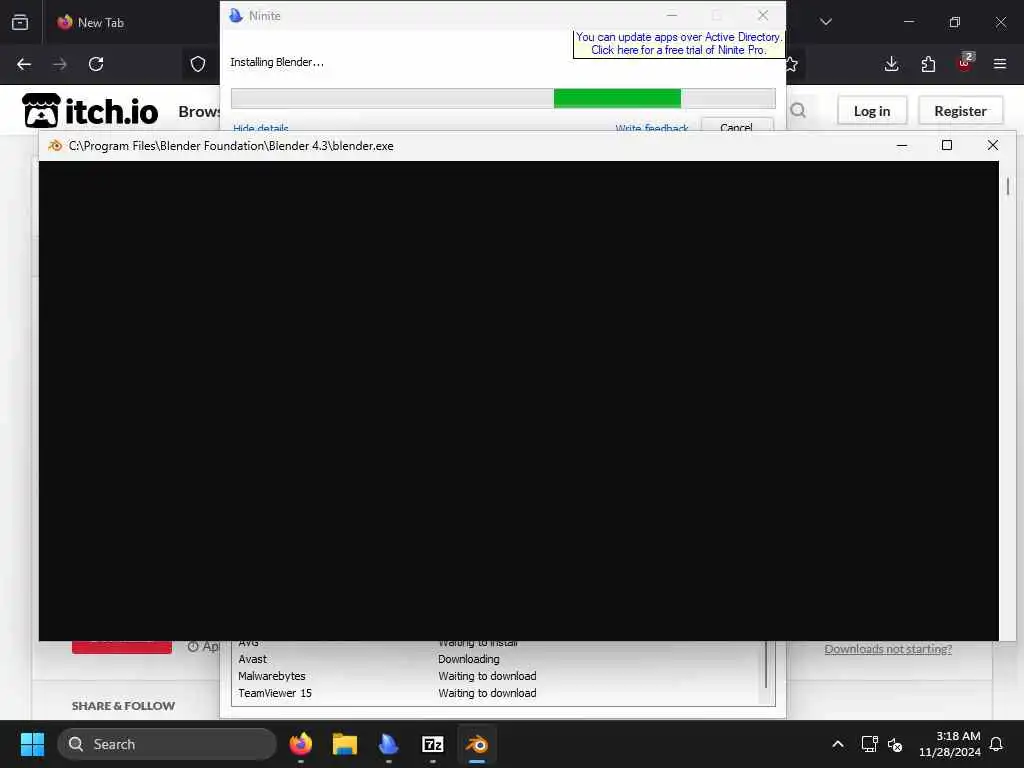Open the notifications bell icon
The image size is (1024, 768).
tap(997, 744)
